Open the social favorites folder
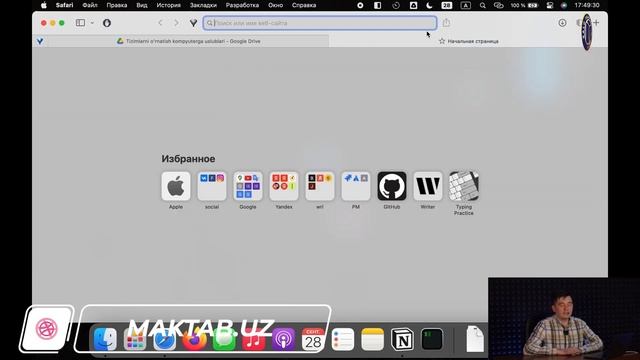This screenshot has width=640, height=360. [x=212, y=186]
